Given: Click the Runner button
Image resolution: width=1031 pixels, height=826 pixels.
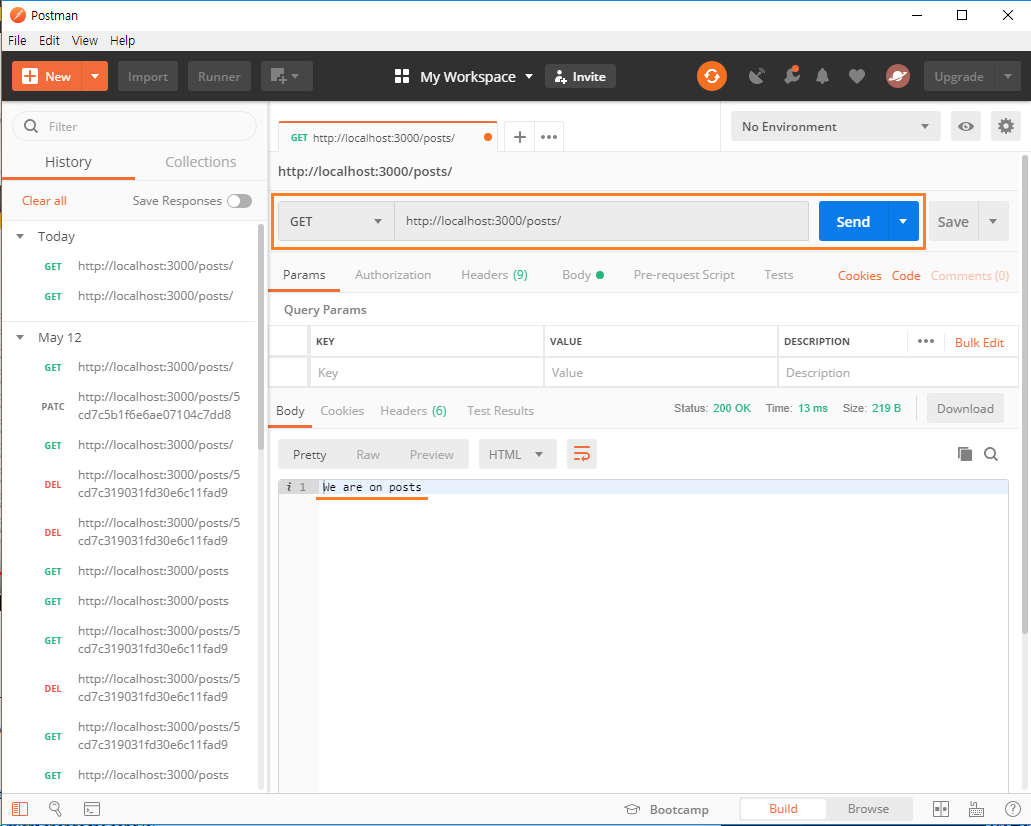Looking at the screenshot, I should (x=219, y=76).
